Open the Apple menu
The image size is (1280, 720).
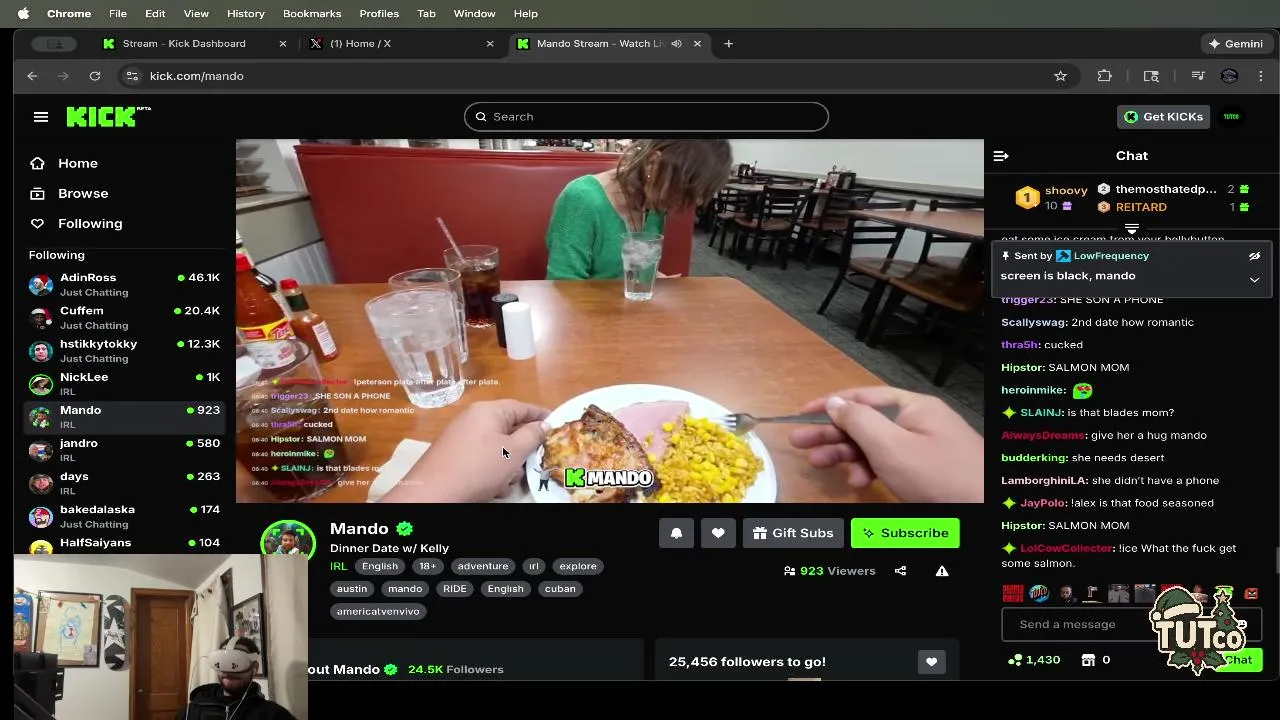pyautogui.click(x=23, y=13)
